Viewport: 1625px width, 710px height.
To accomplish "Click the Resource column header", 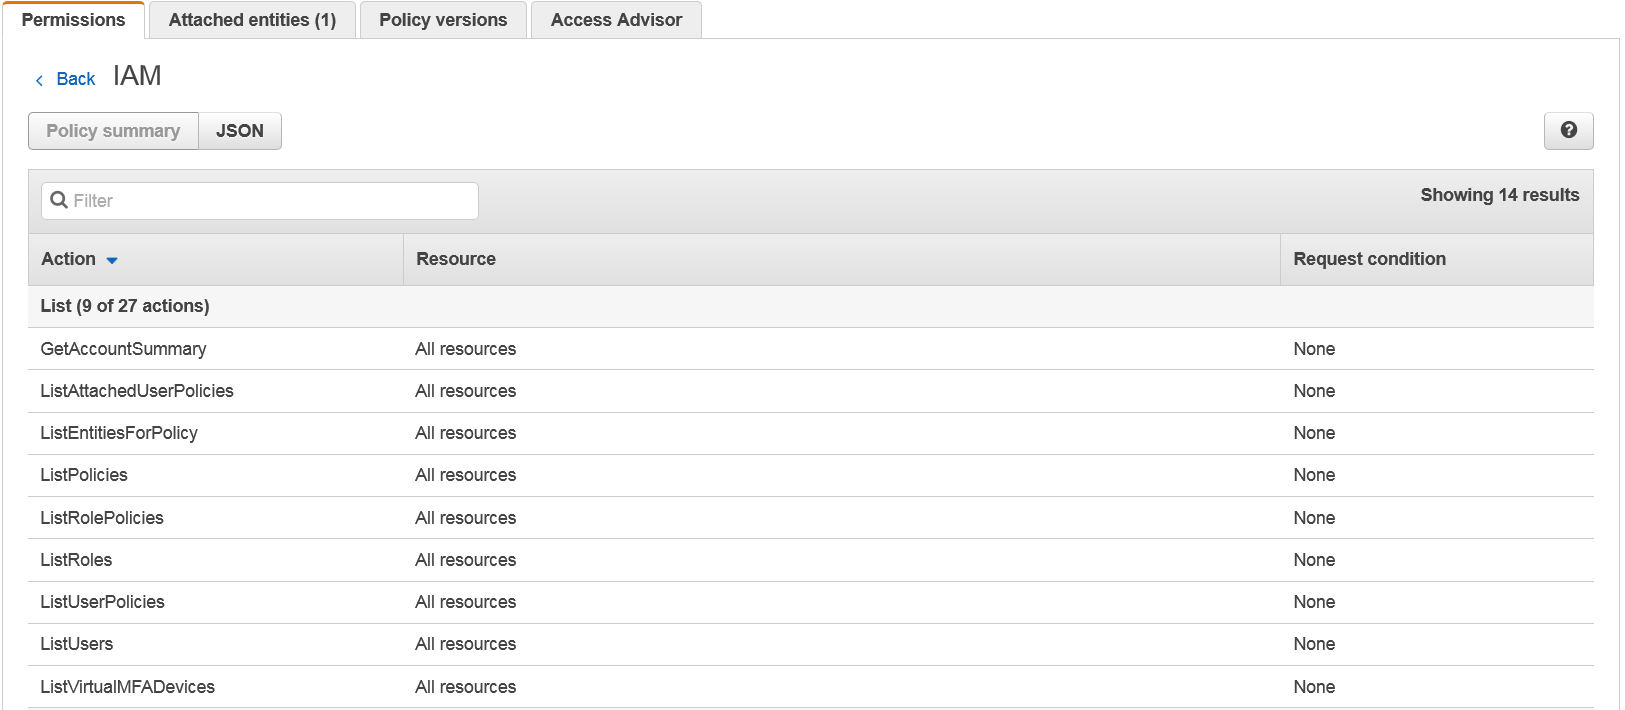I will pos(456,259).
